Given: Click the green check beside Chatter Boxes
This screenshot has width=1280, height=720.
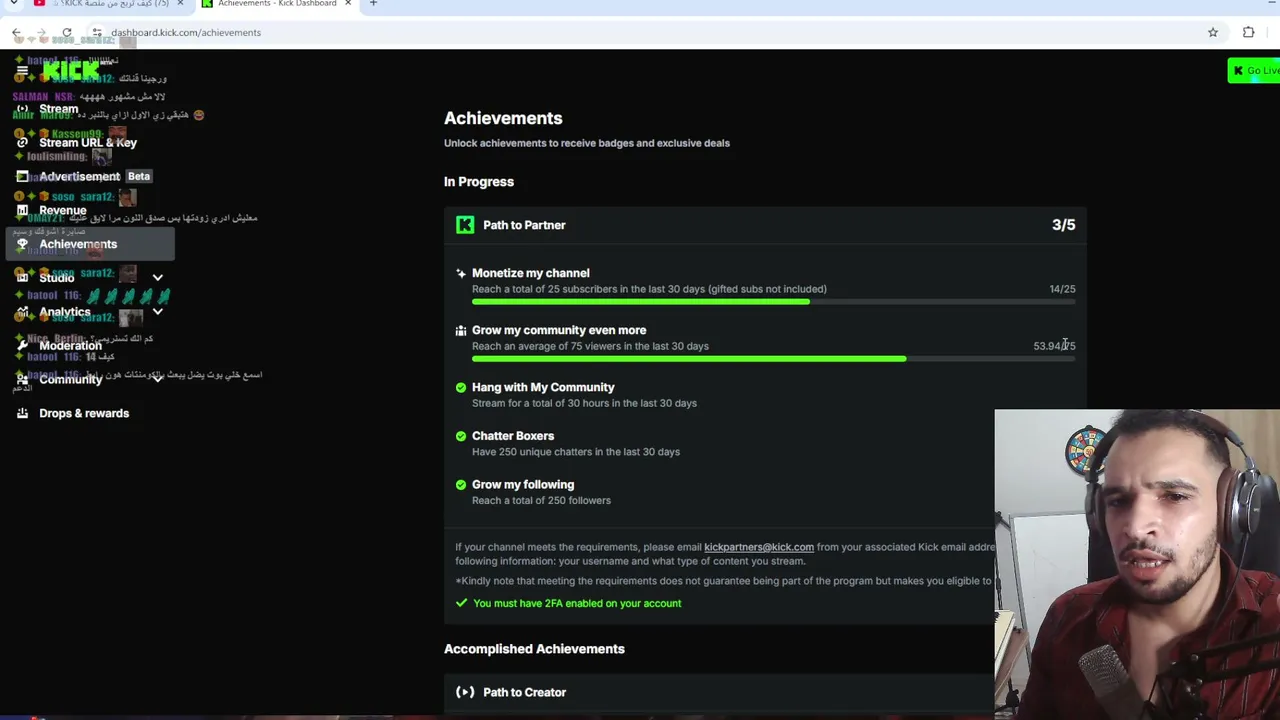Looking at the screenshot, I should pos(461,436).
